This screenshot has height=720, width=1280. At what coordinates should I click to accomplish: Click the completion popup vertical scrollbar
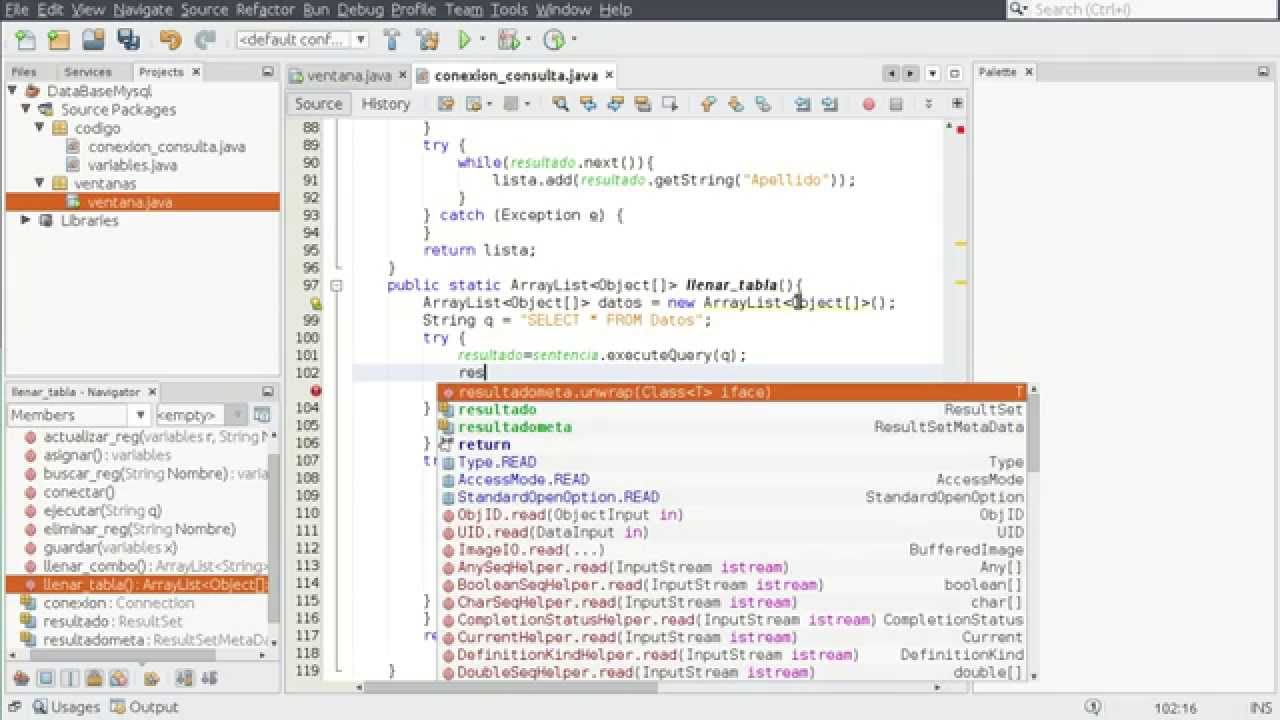click(x=1032, y=532)
